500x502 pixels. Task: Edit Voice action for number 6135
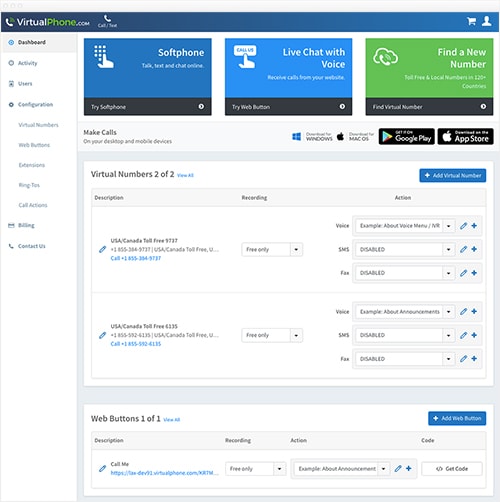click(463, 311)
